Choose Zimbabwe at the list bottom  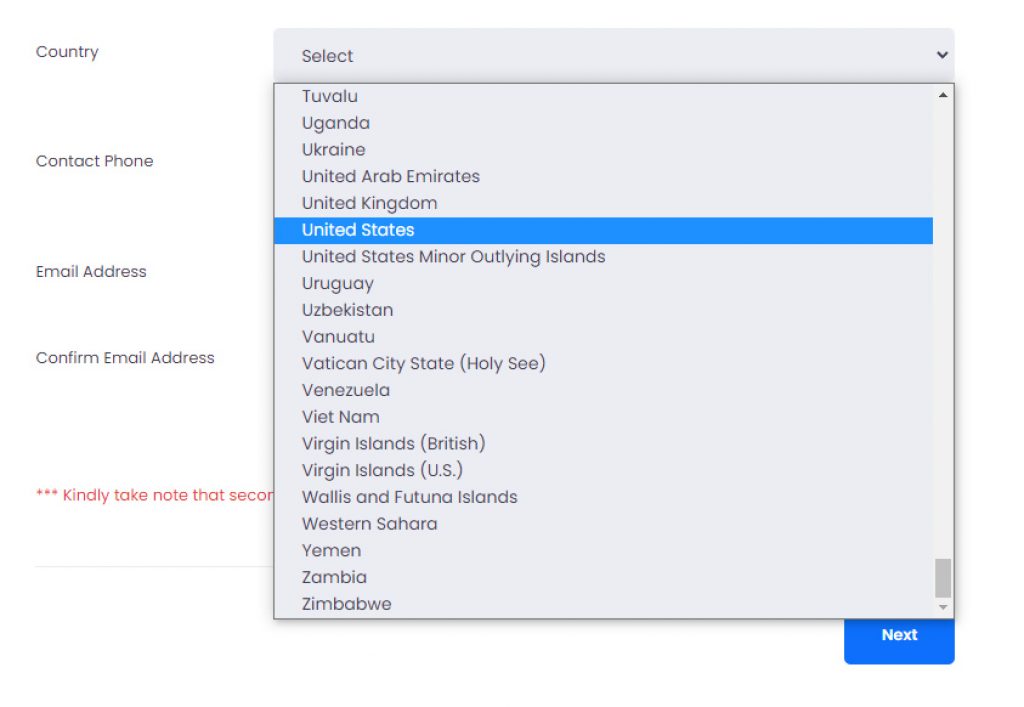tap(347, 604)
